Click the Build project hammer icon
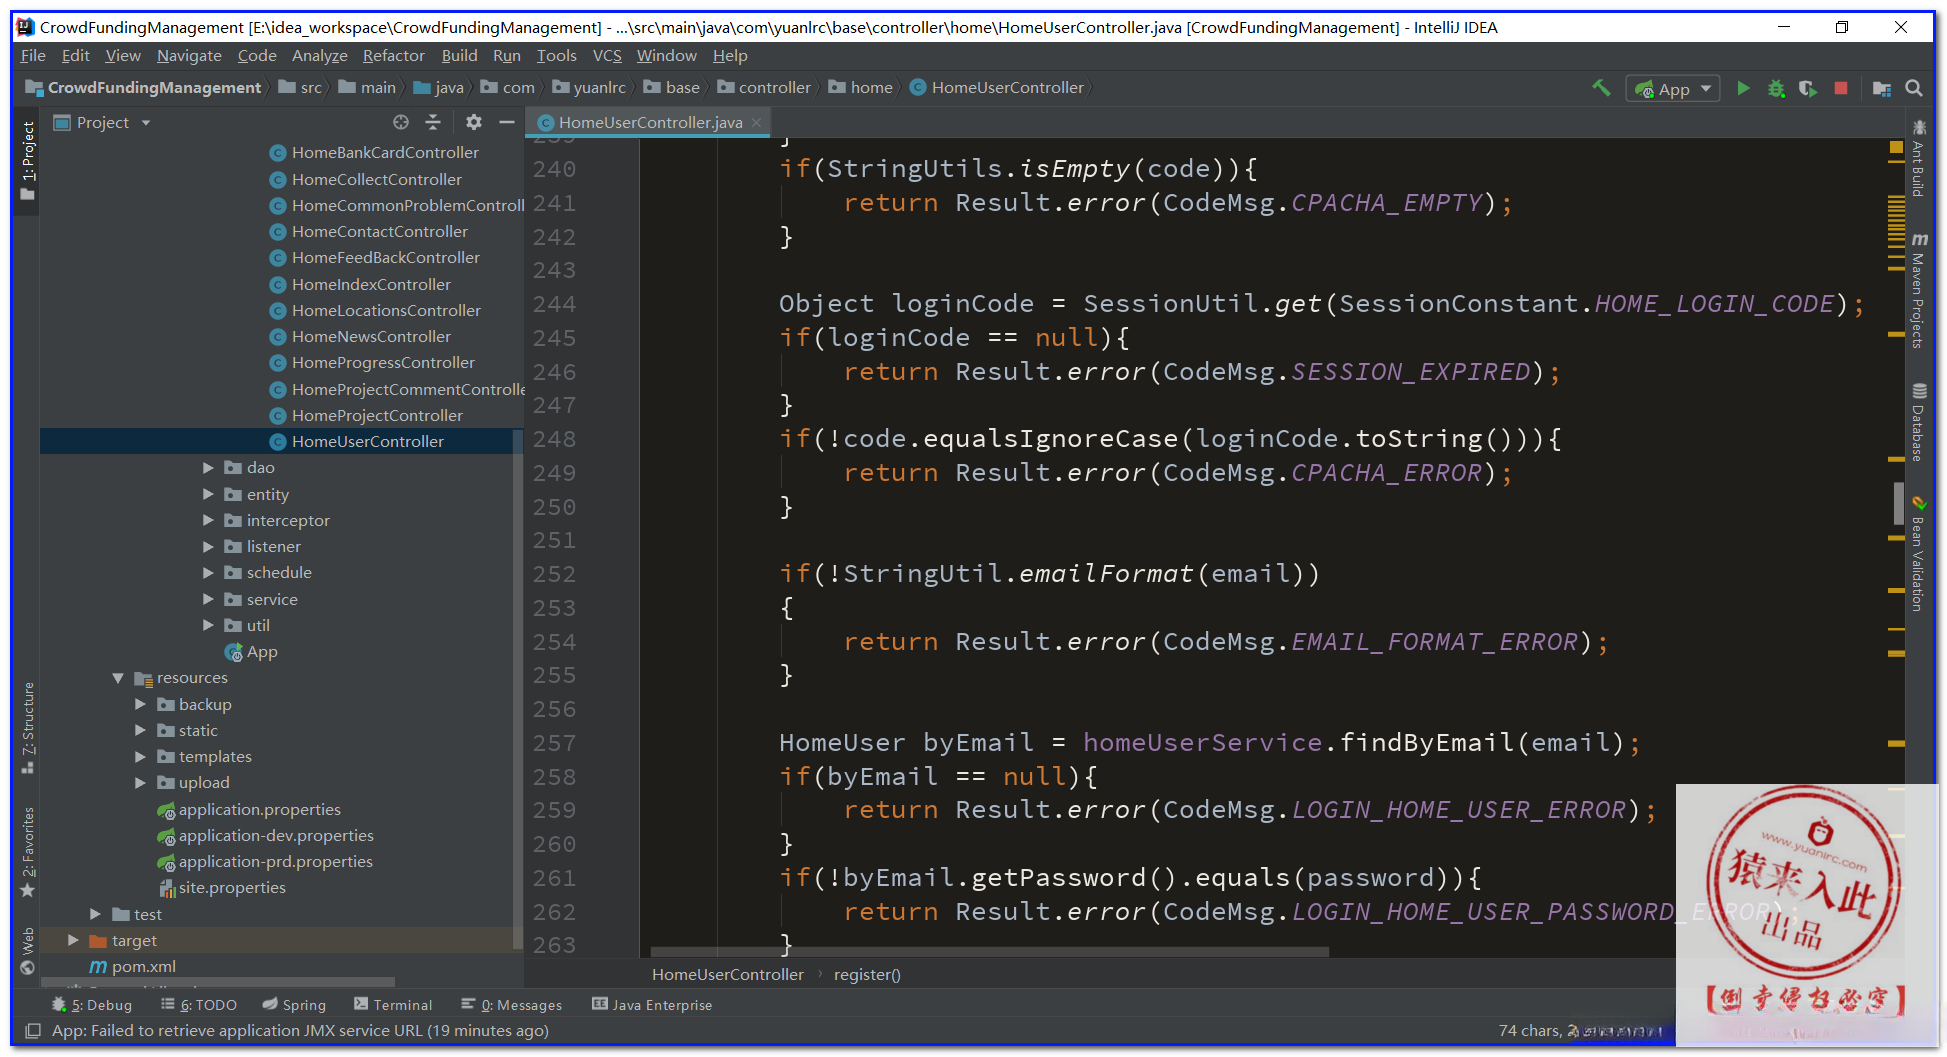Screen dimensions: 1947x1057 point(1601,88)
